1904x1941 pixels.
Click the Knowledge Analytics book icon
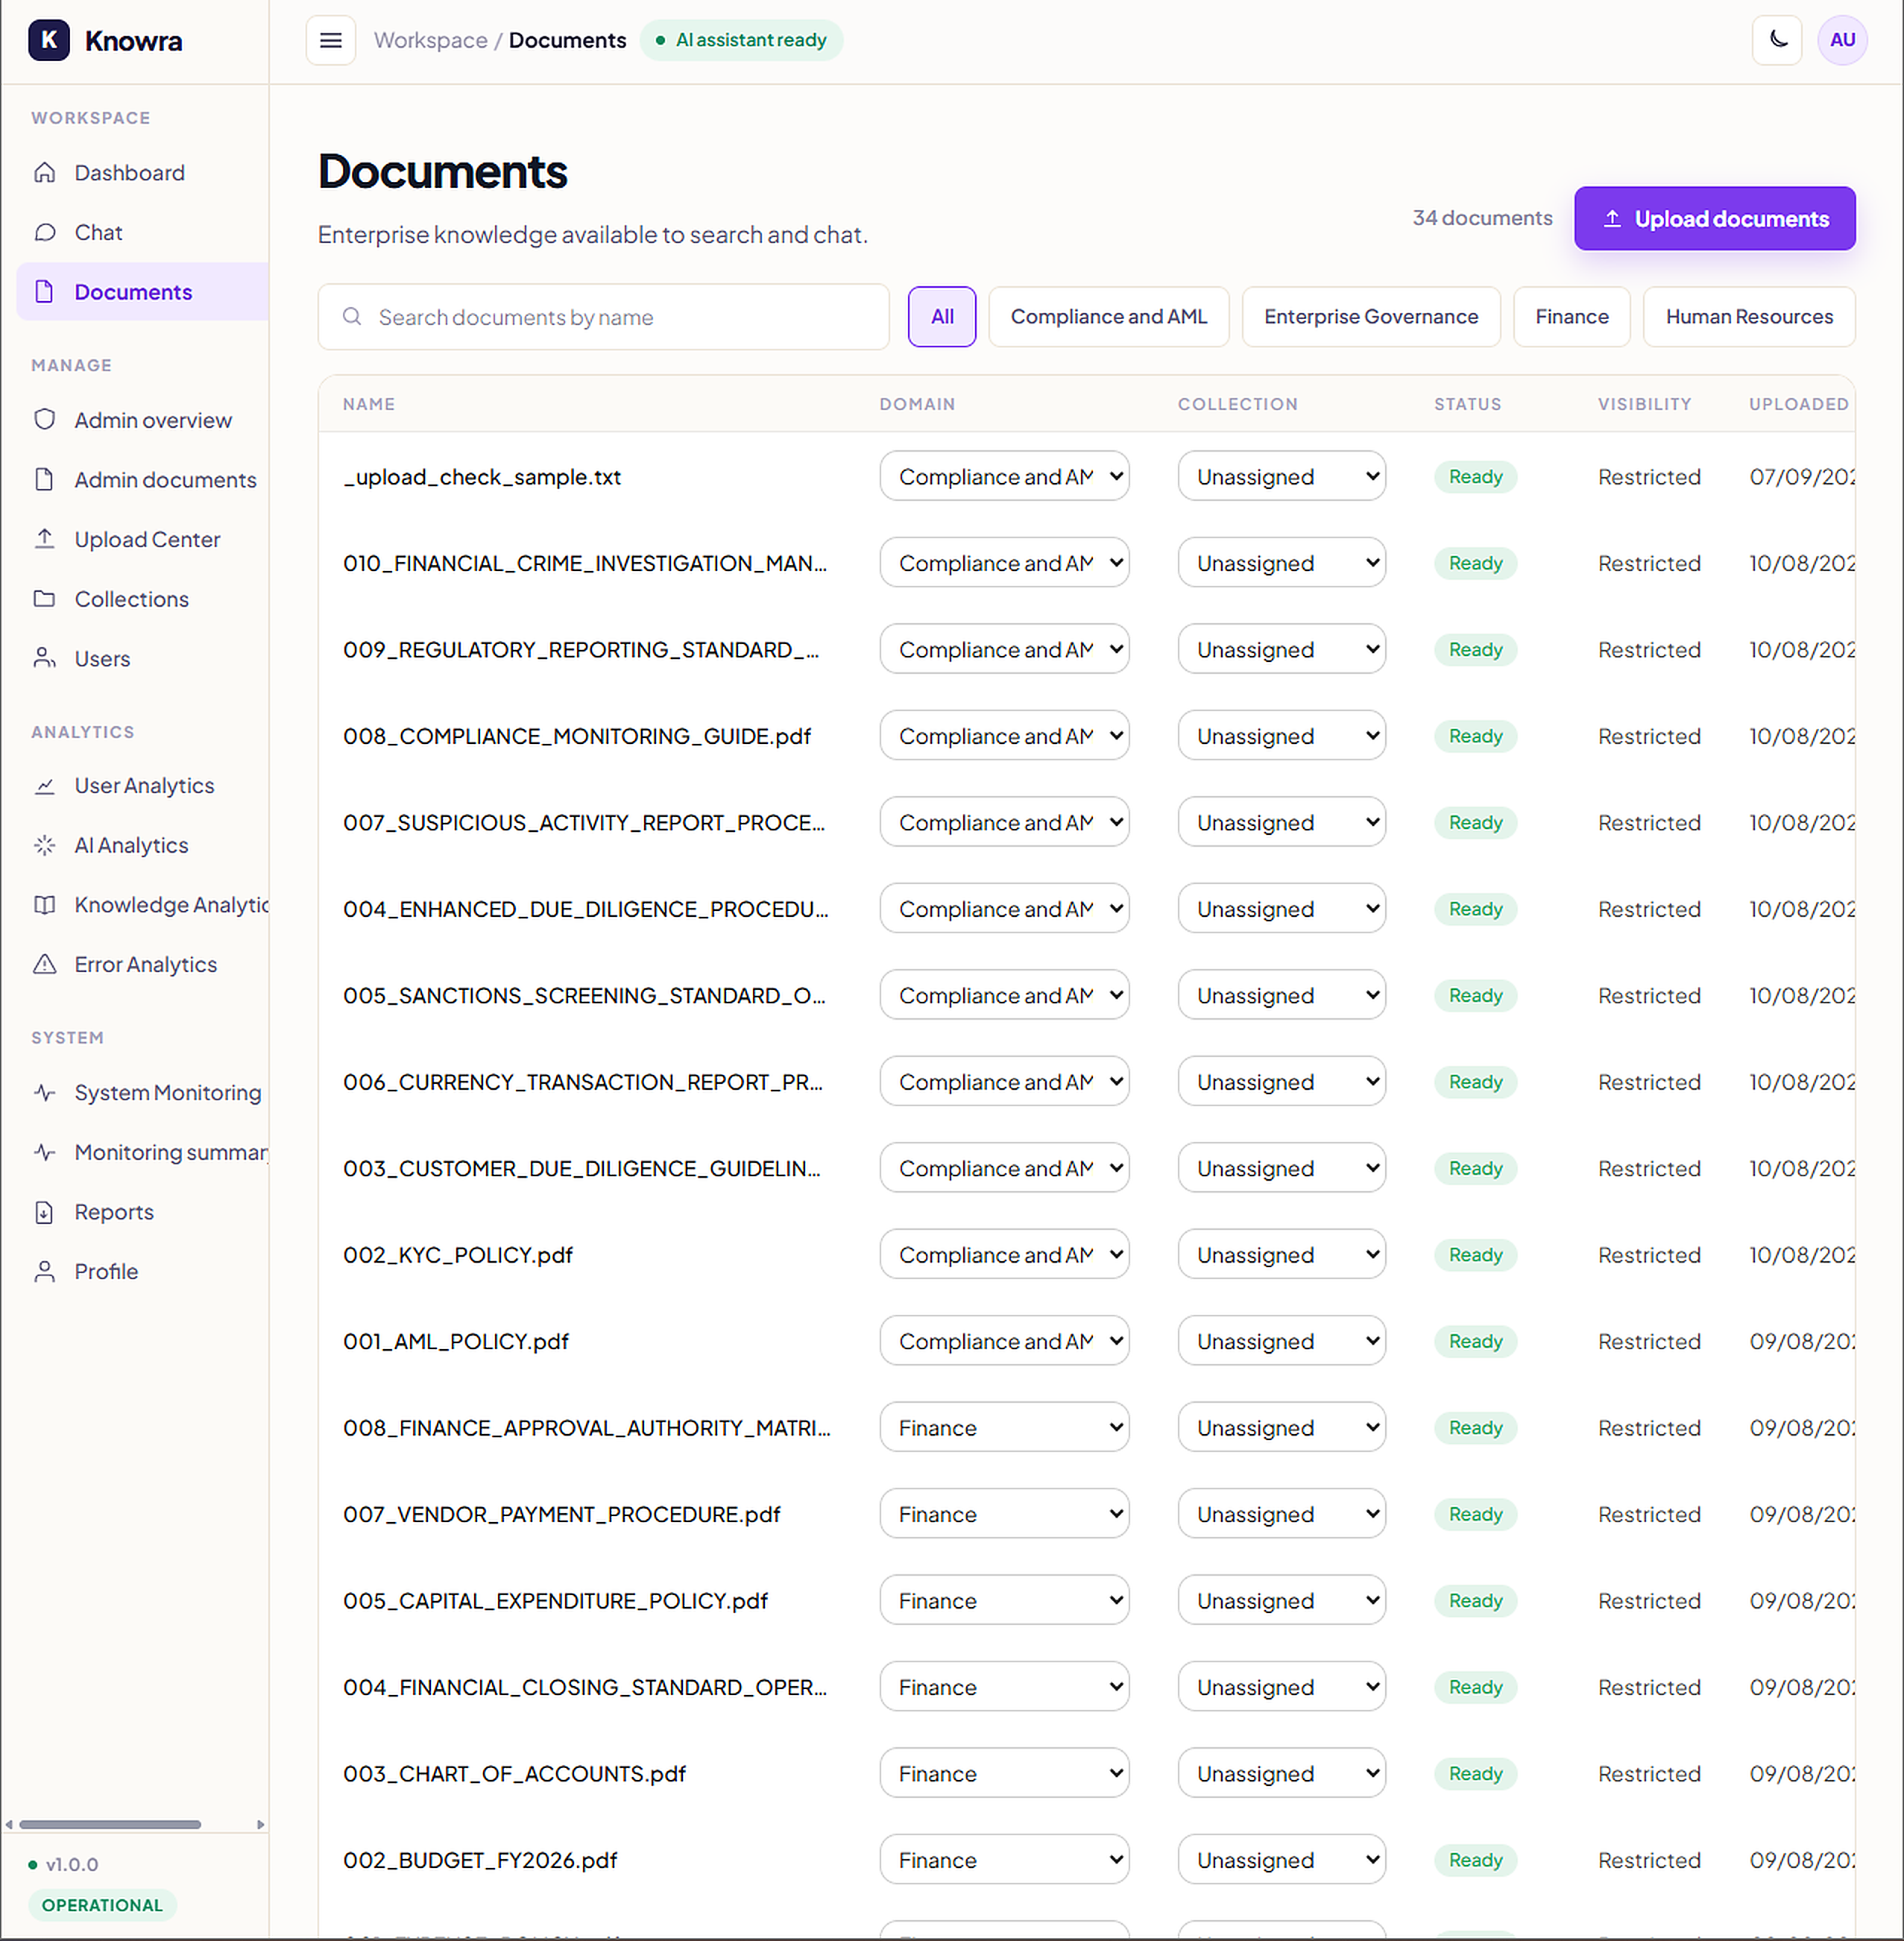45,905
